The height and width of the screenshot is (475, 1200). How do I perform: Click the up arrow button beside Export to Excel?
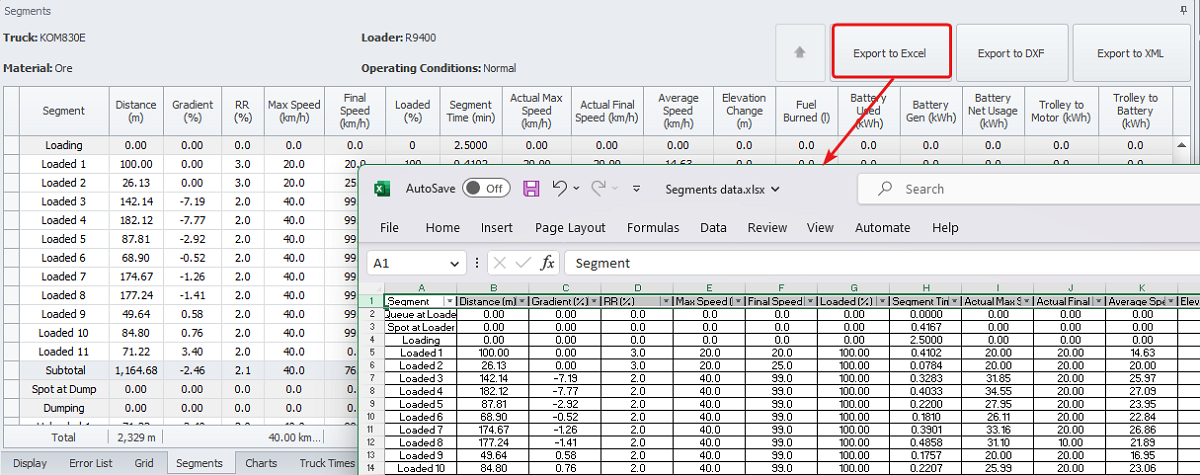tap(799, 53)
